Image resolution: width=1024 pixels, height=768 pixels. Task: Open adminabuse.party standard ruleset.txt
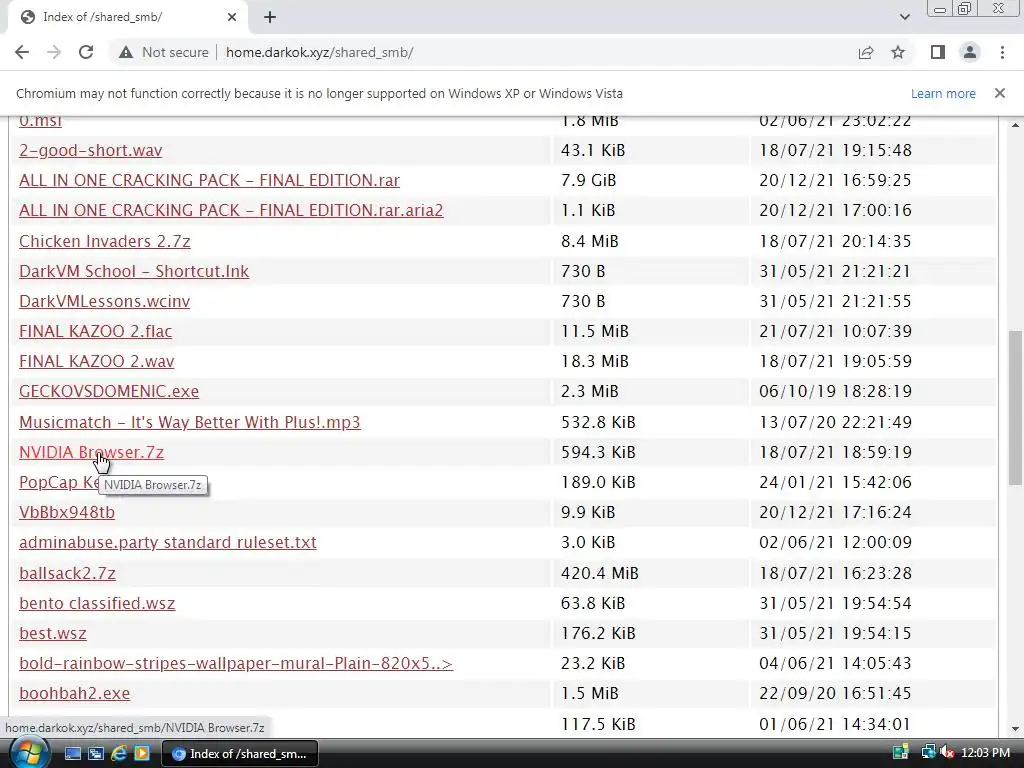[168, 542]
